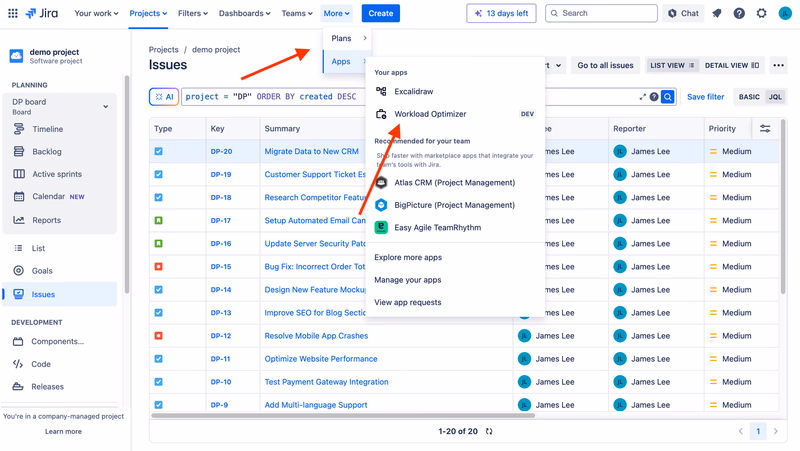The image size is (800, 451).
Task: Click Go to all issues
Action: click(605, 65)
